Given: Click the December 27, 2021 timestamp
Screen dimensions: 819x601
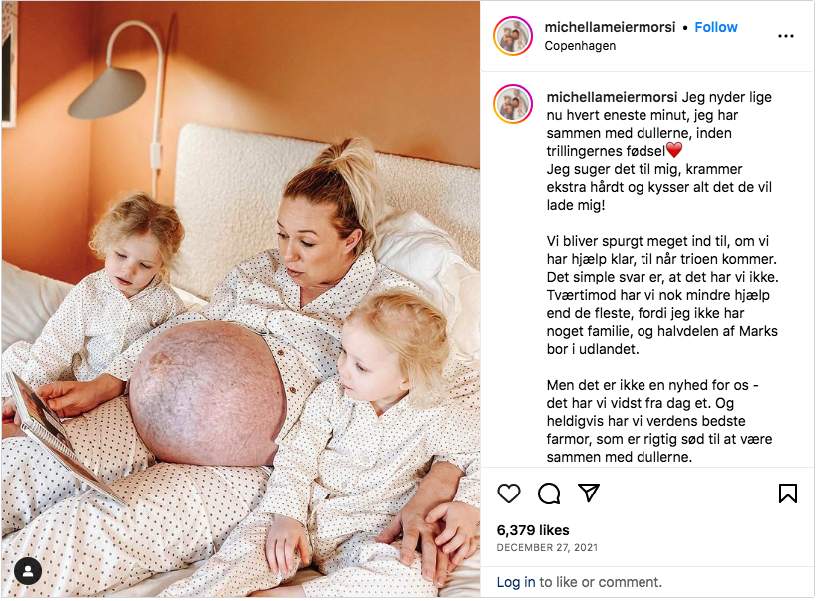Looking at the screenshot, I should (x=547, y=547).
